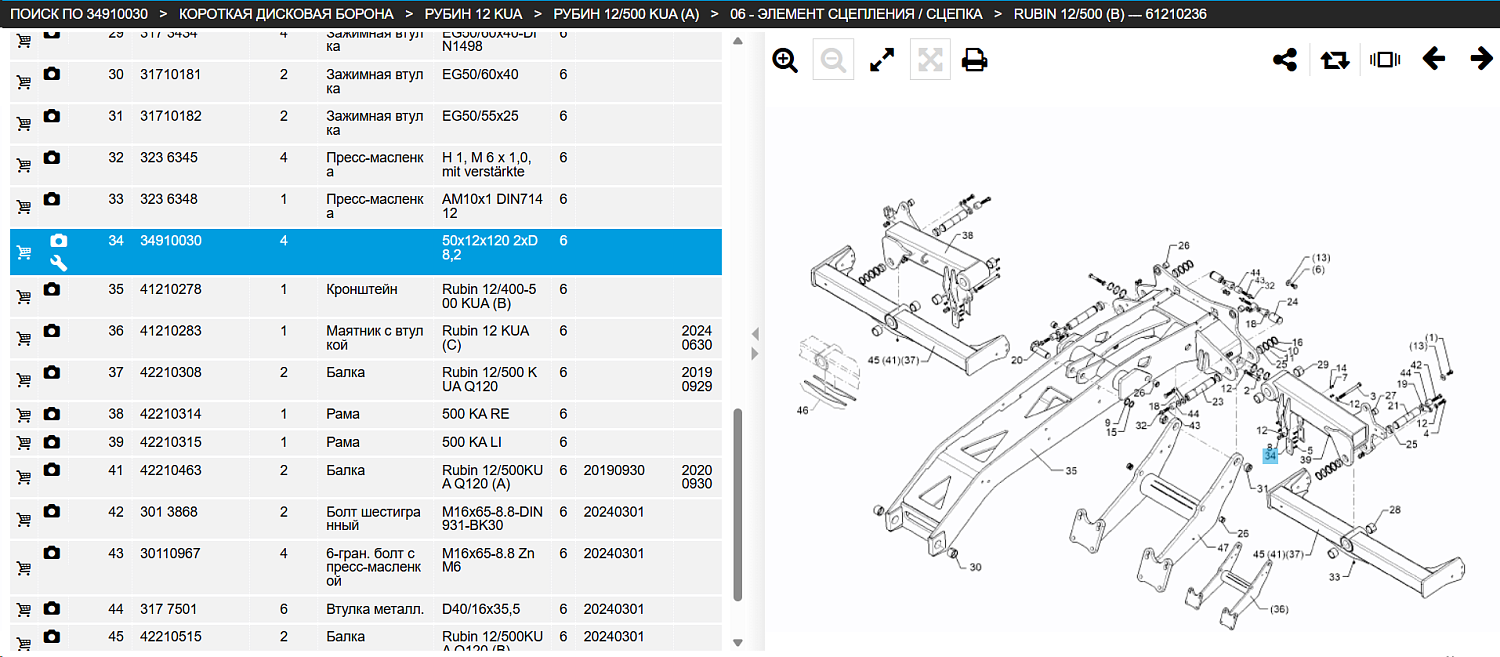Image resolution: width=1500 pixels, height=657 pixels.
Task: Open breadcrumb РУБИН 12/500 KUA (A)
Action: click(626, 14)
